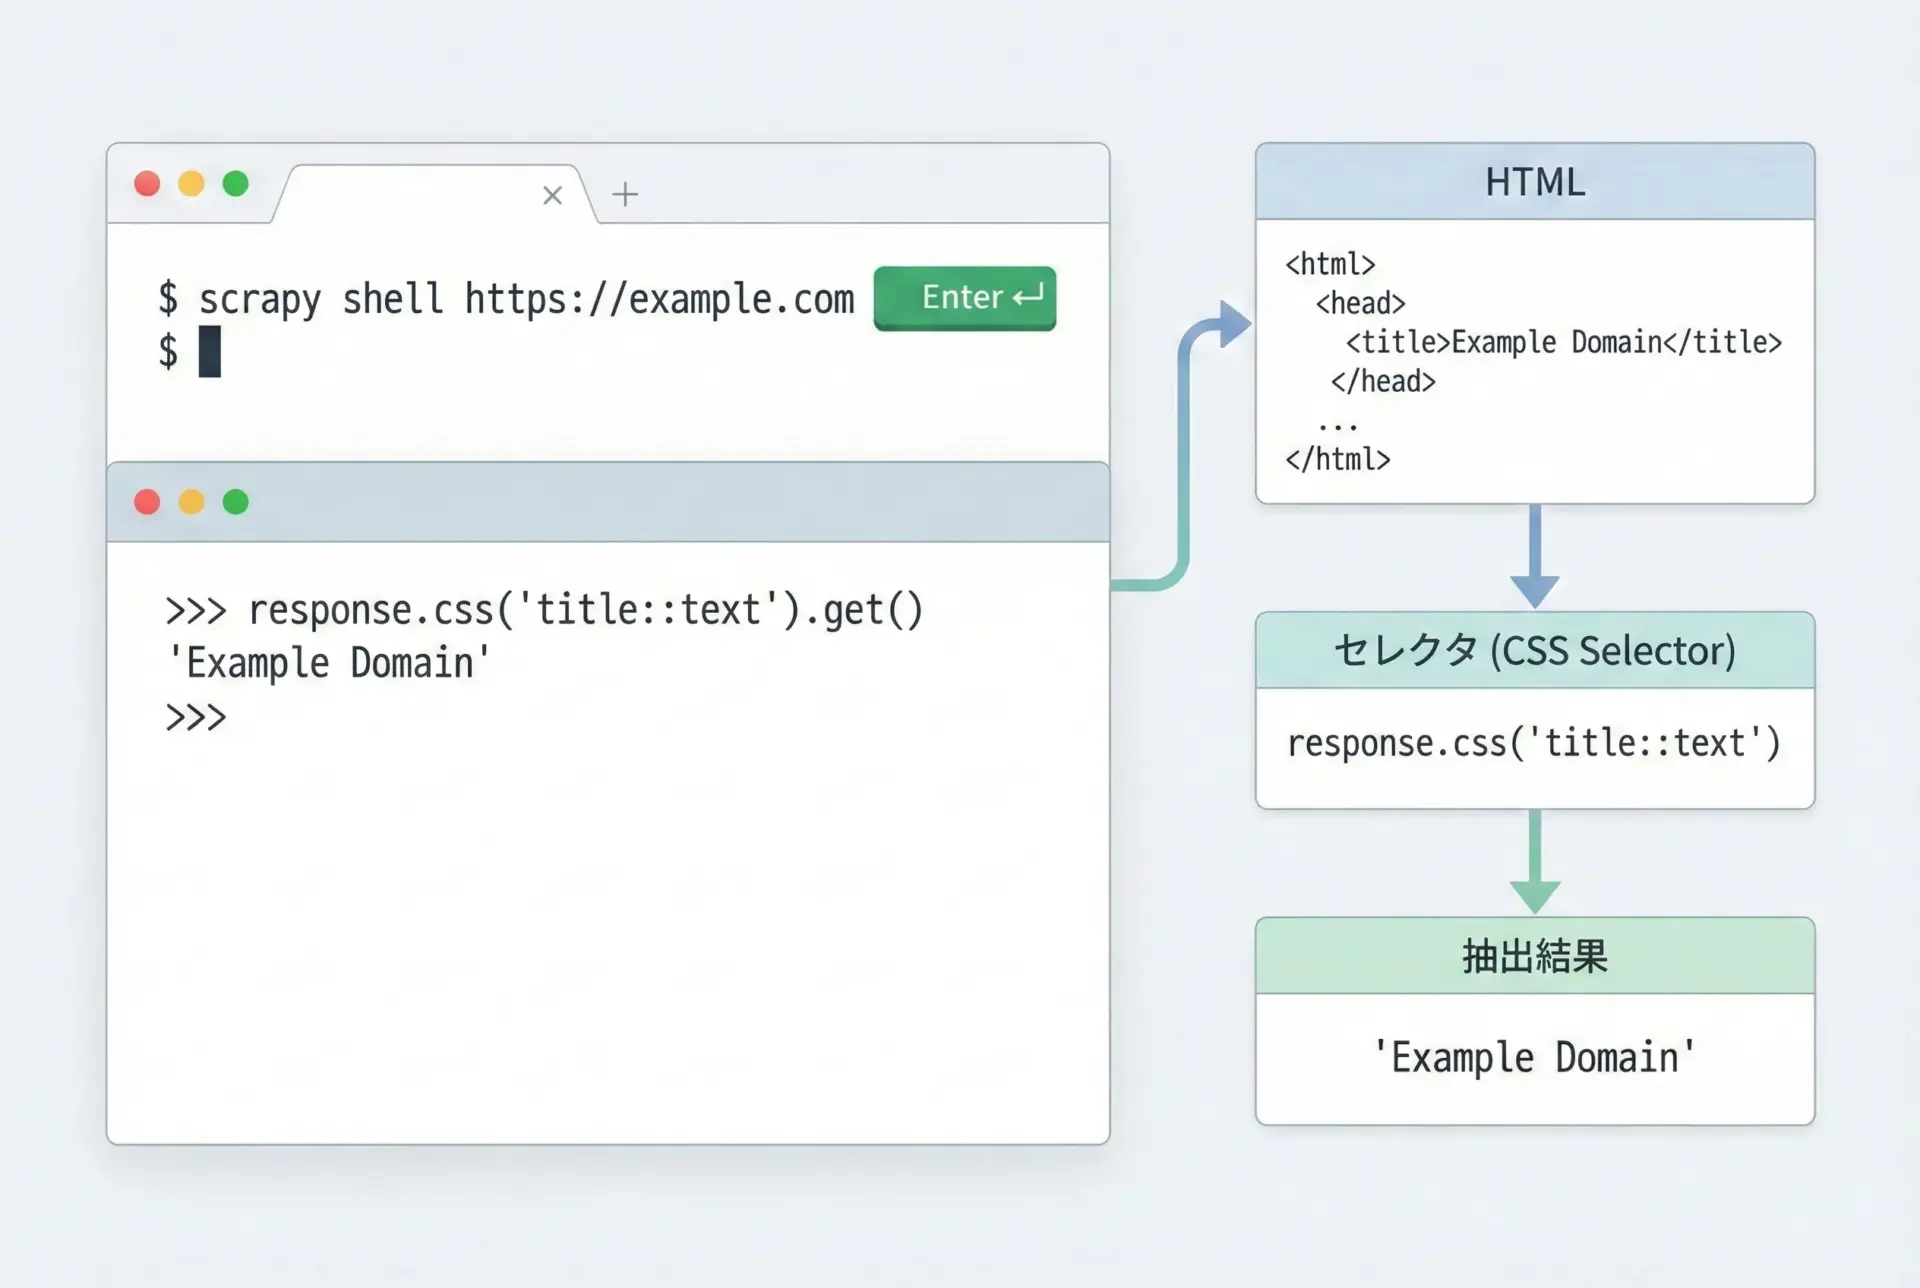
Task: Click the HTML panel header
Action: coord(1534,182)
